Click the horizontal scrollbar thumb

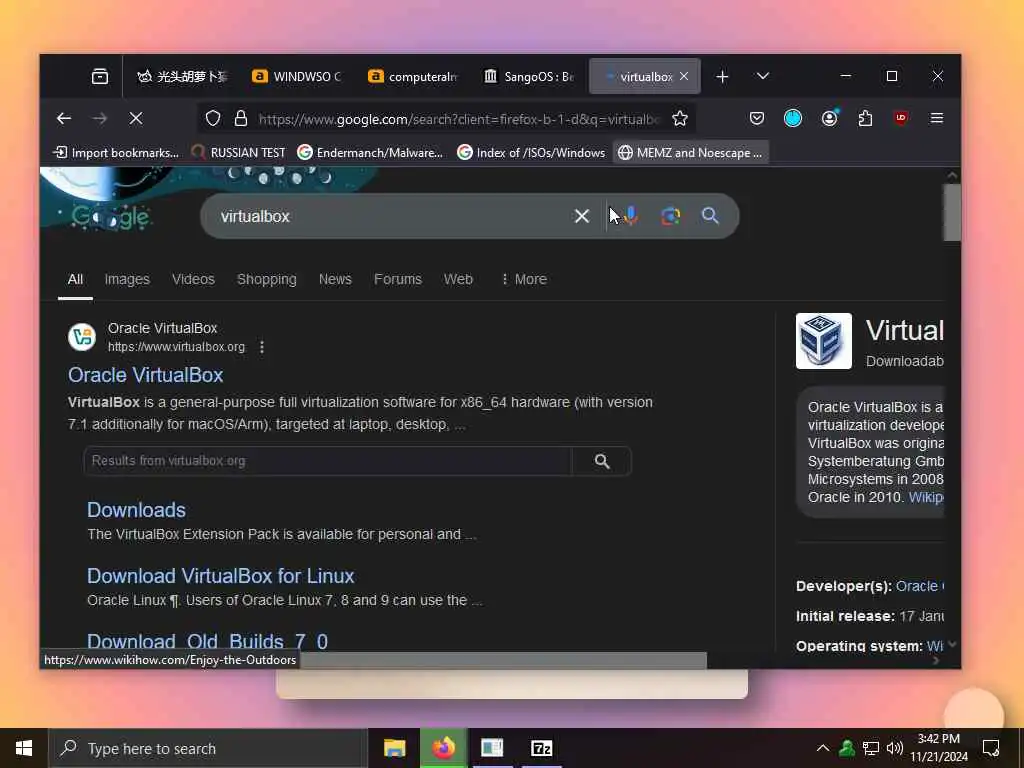tap(503, 660)
